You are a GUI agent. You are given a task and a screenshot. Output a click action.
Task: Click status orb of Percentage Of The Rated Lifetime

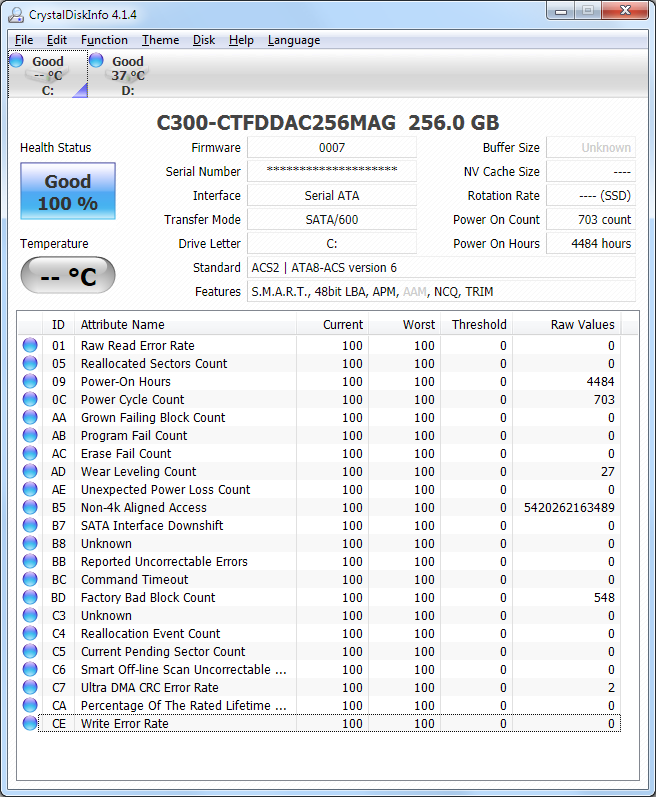30,705
